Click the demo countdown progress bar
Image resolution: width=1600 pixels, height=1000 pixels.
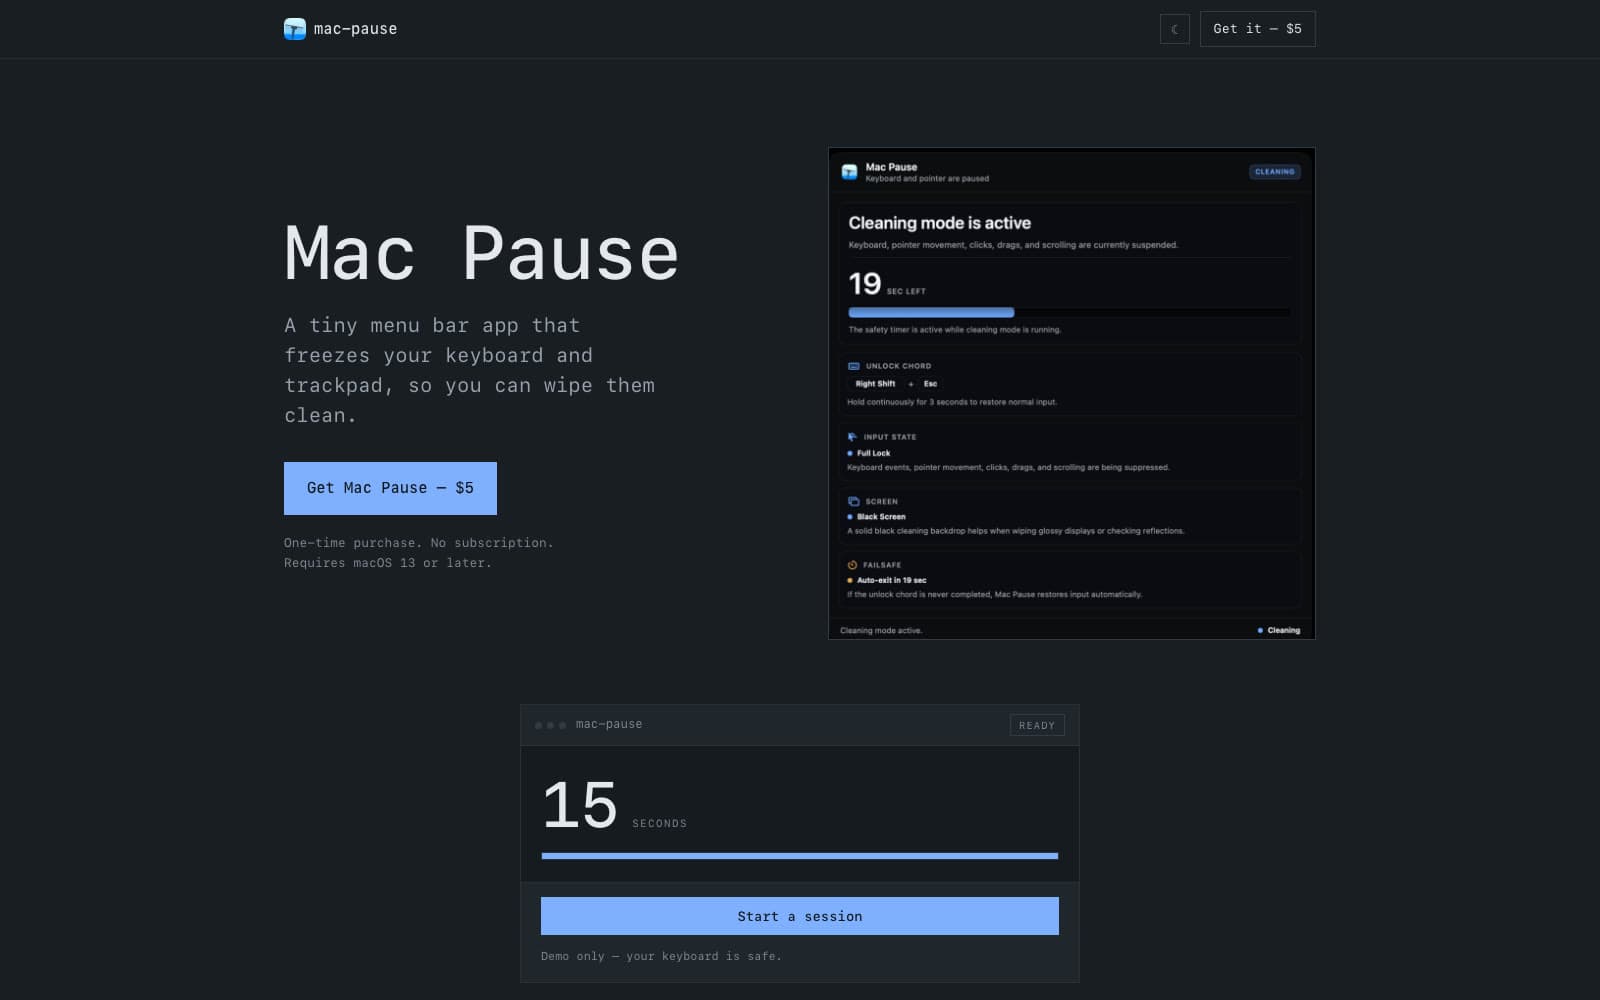pyautogui.click(x=800, y=856)
